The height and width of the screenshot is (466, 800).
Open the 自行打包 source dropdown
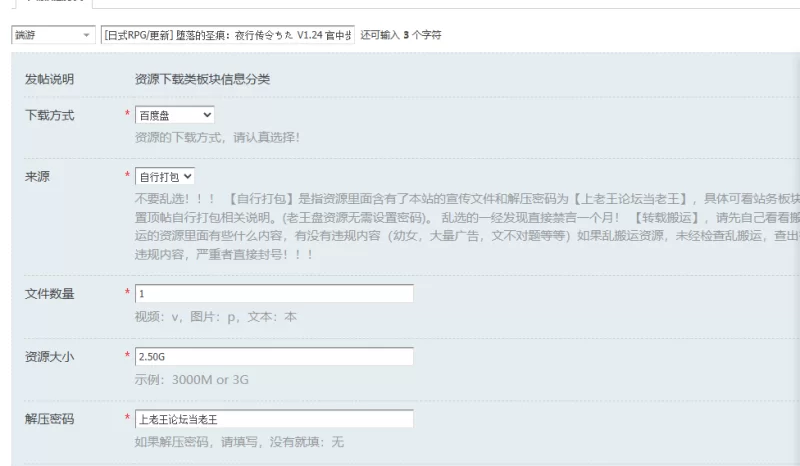click(x=165, y=177)
